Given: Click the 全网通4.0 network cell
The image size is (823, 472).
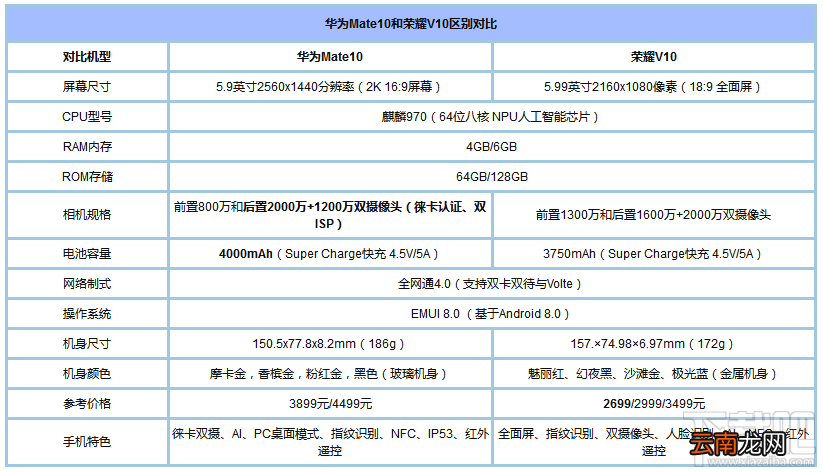Looking at the screenshot, I should [492, 284].
